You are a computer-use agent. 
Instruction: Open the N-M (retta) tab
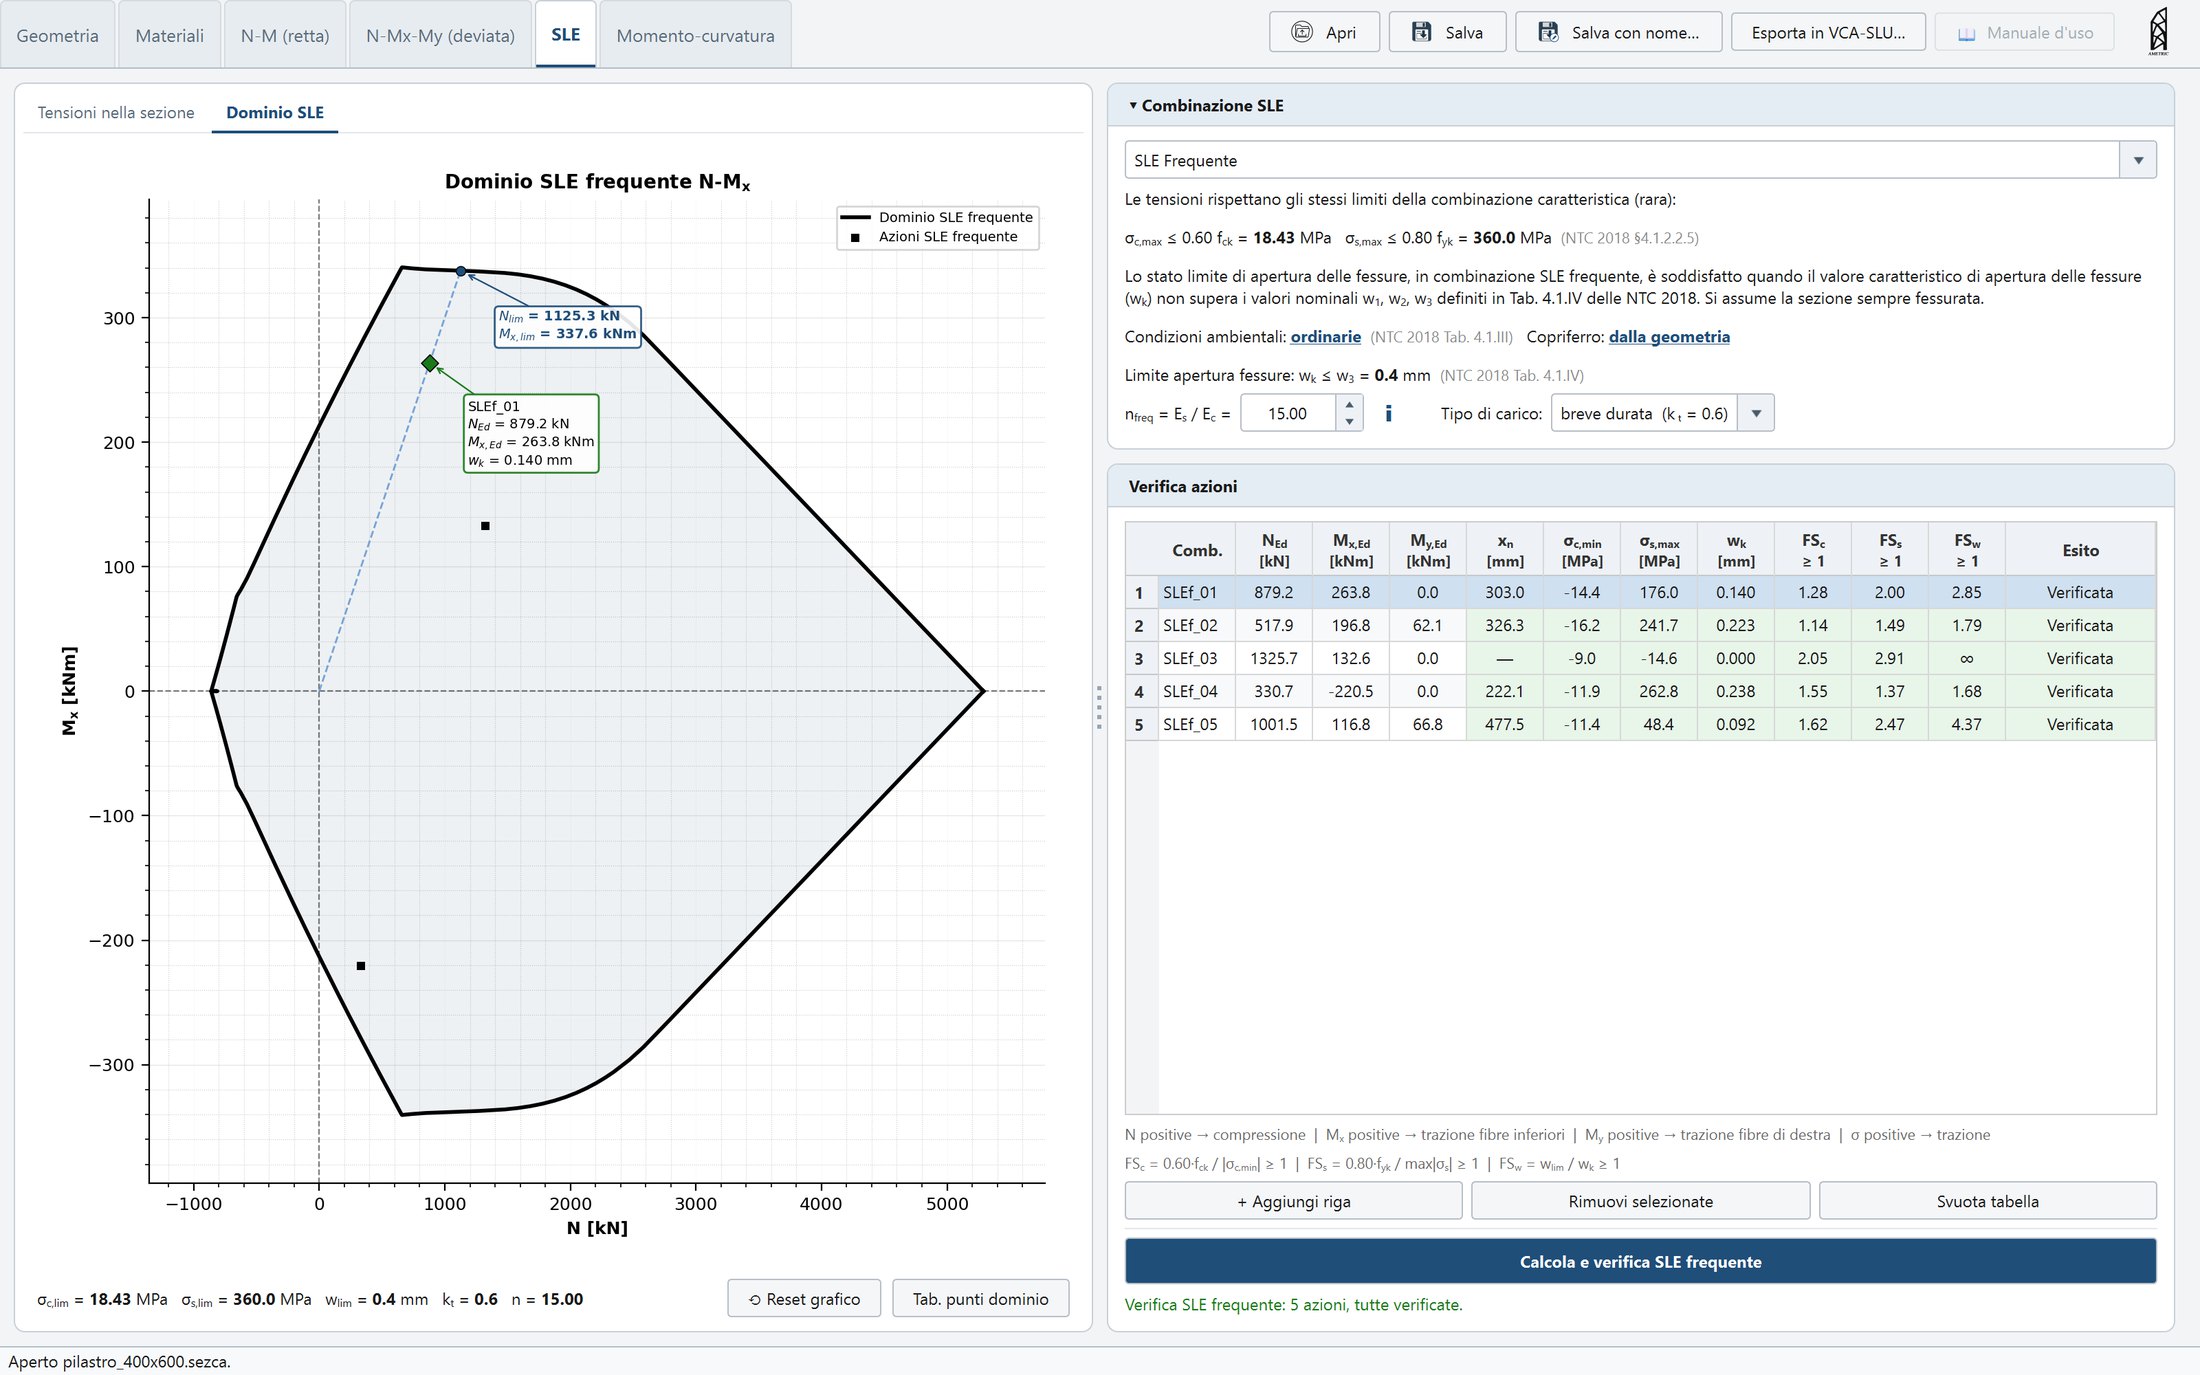coord(285,35)
